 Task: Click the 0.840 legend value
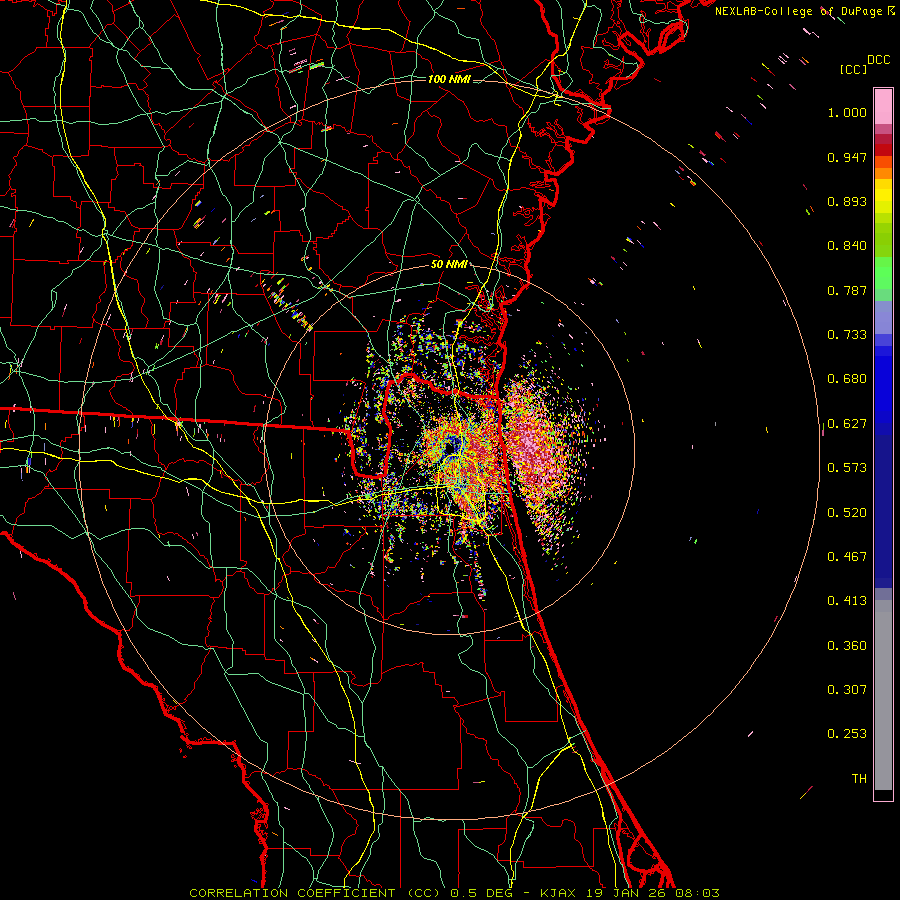click(847, 246)
